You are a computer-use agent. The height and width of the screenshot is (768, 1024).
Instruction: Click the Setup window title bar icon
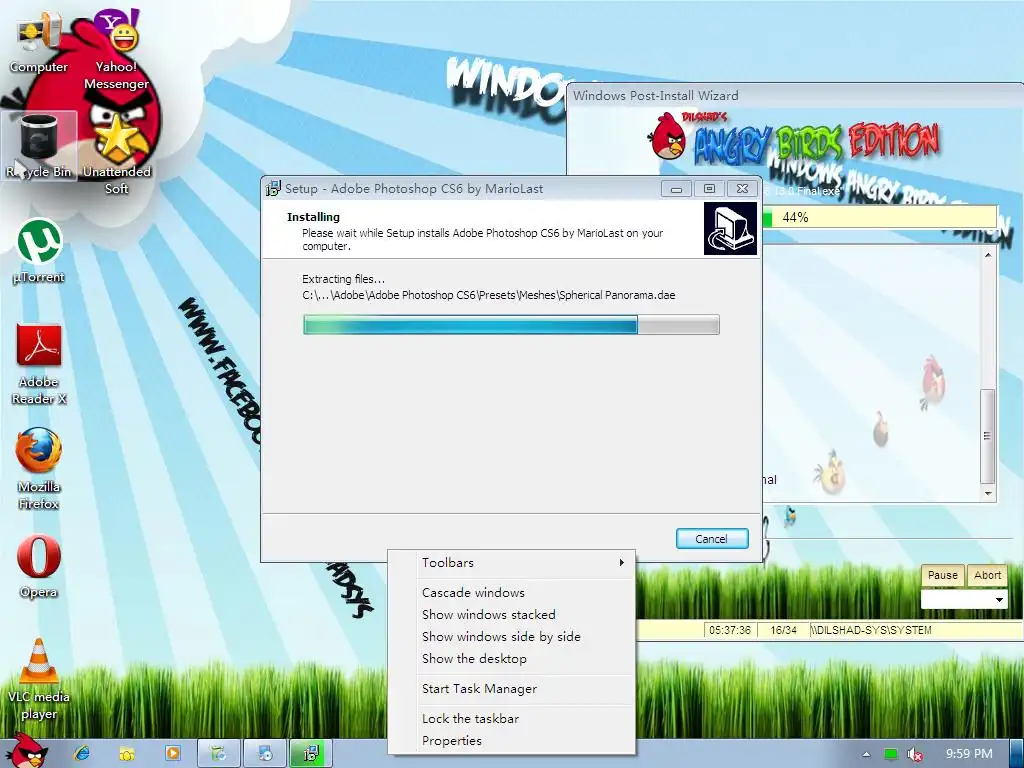click(273, 189)
